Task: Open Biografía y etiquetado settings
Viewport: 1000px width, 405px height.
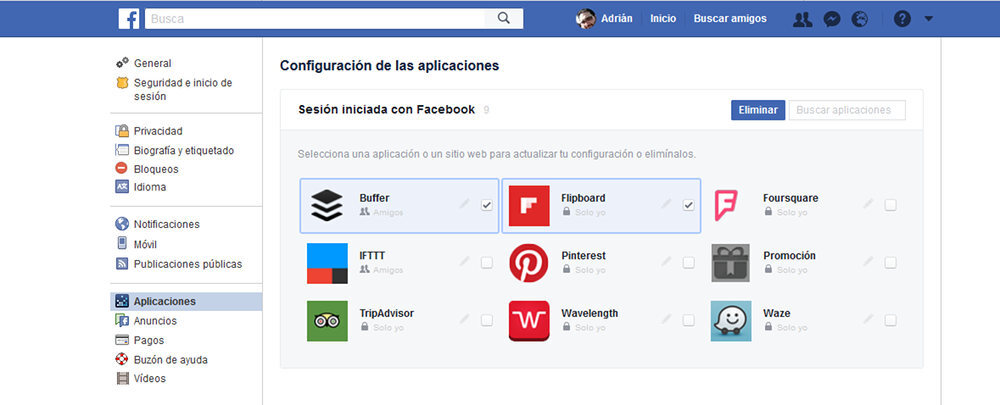Action: (x=186, y=151)
